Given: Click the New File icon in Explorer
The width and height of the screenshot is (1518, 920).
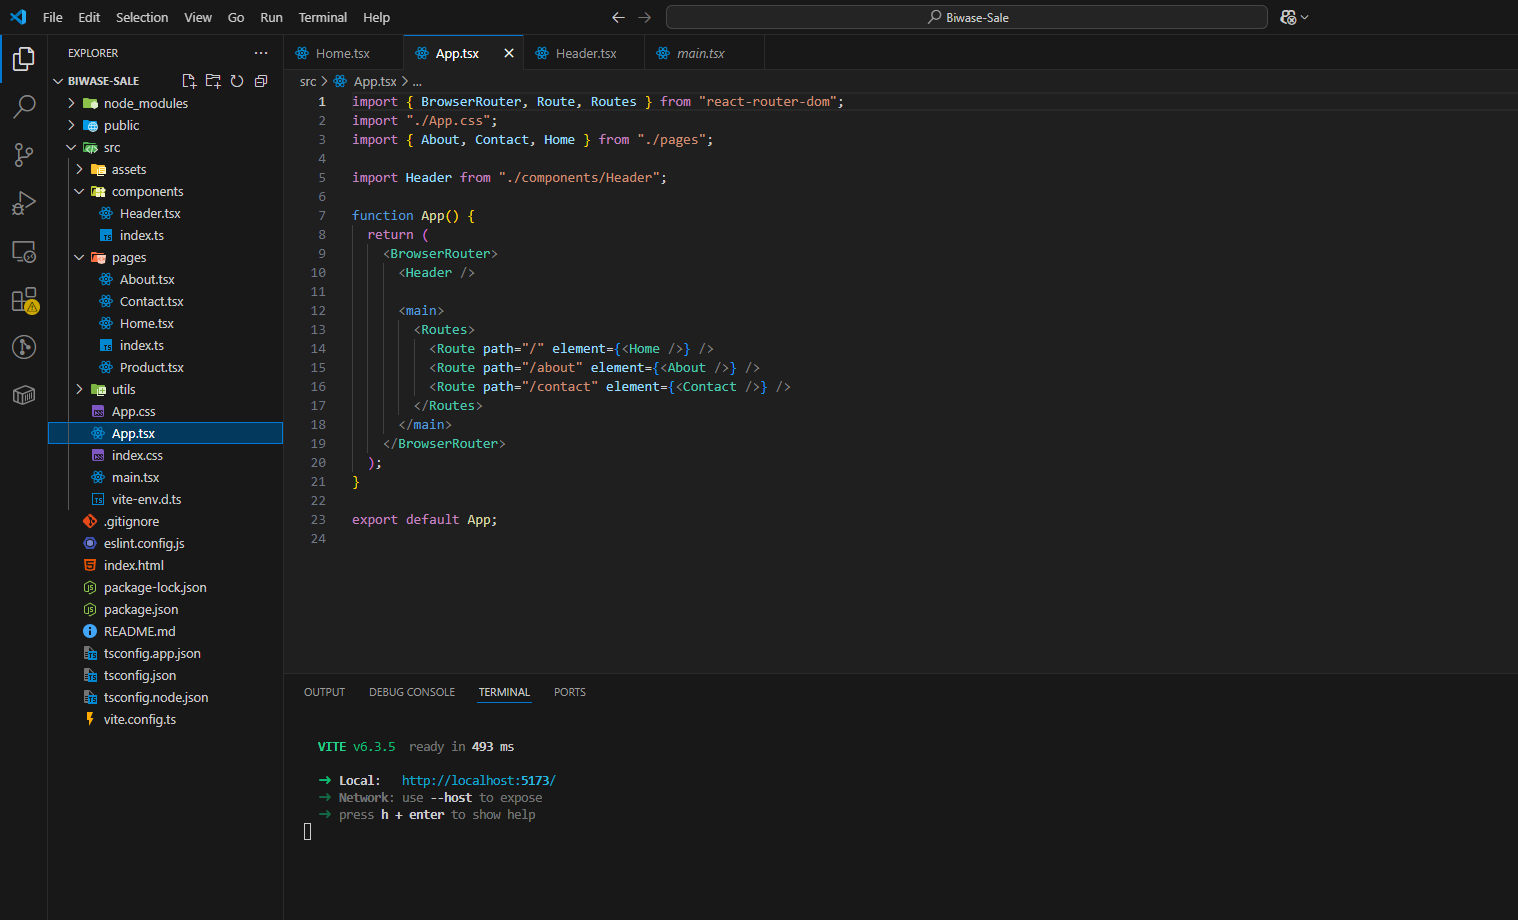Looking at the screenshot, I should click(x=189, y=81).
